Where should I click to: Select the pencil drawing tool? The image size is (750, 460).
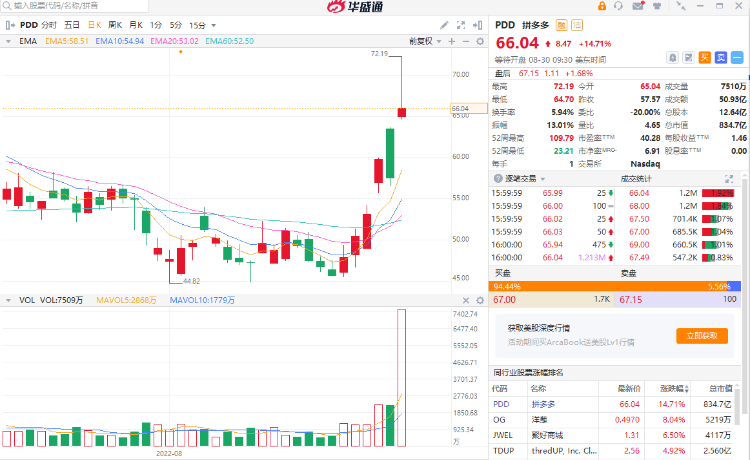coord(444,25)
